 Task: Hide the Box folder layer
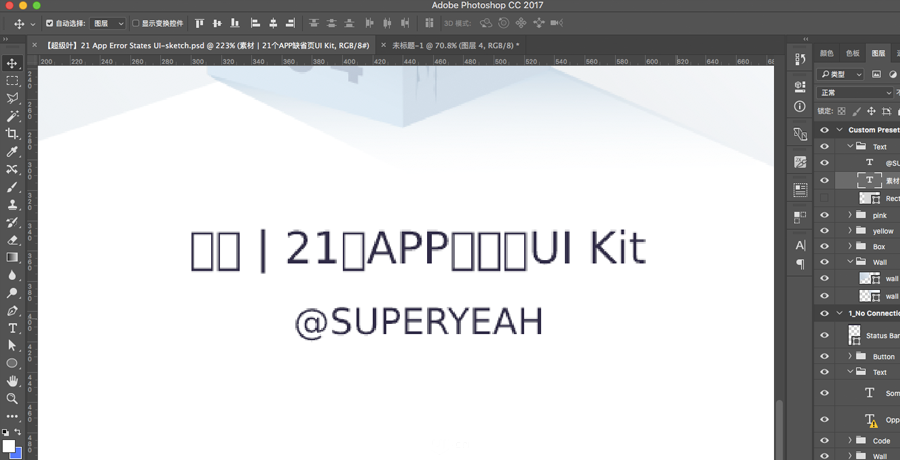(824, 246)
